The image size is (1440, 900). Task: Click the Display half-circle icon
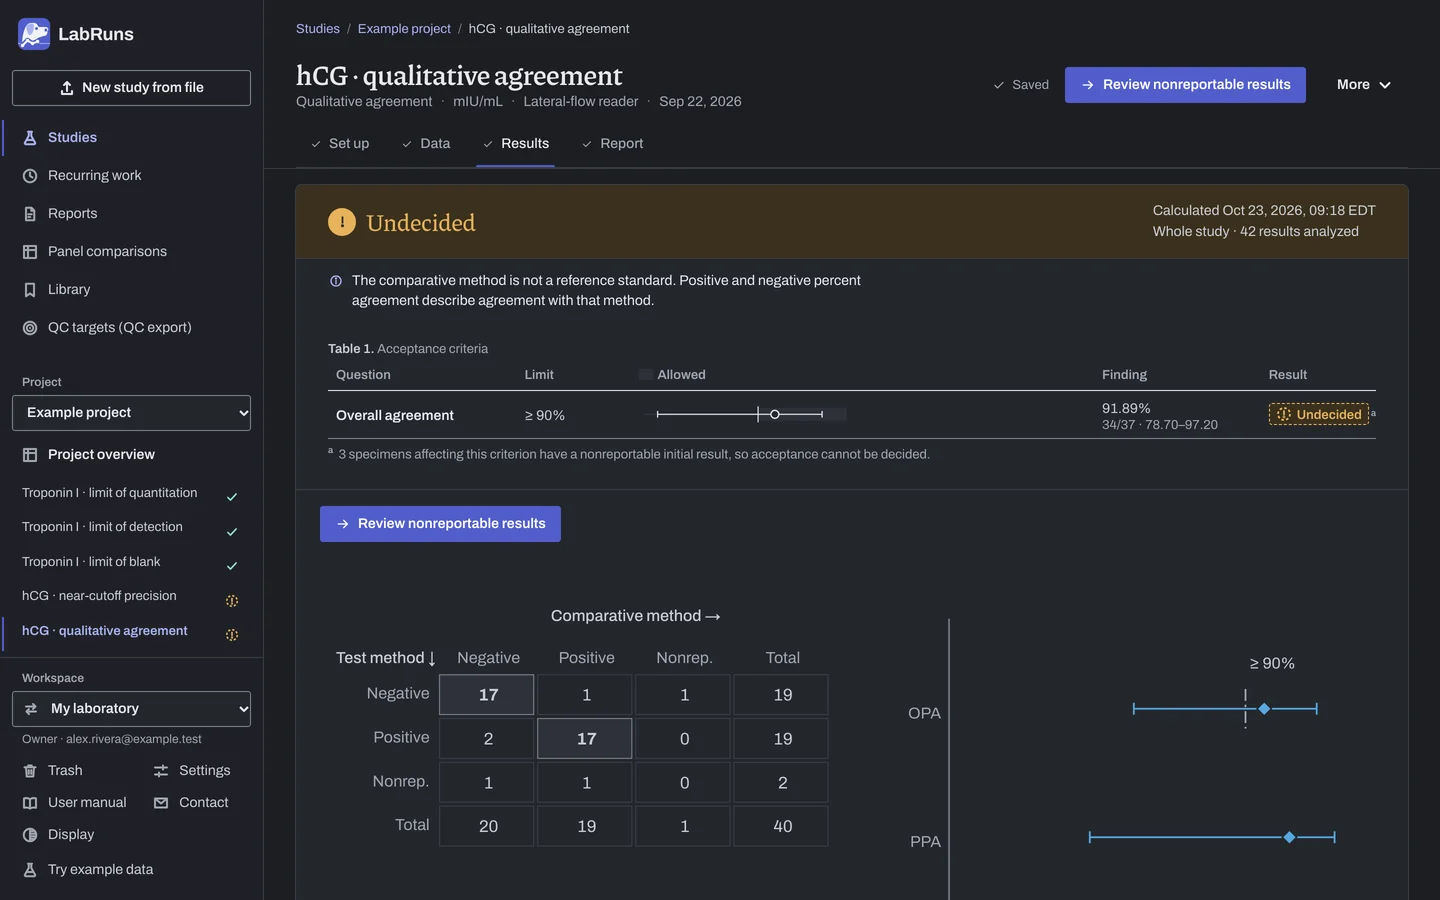point(30,835)
